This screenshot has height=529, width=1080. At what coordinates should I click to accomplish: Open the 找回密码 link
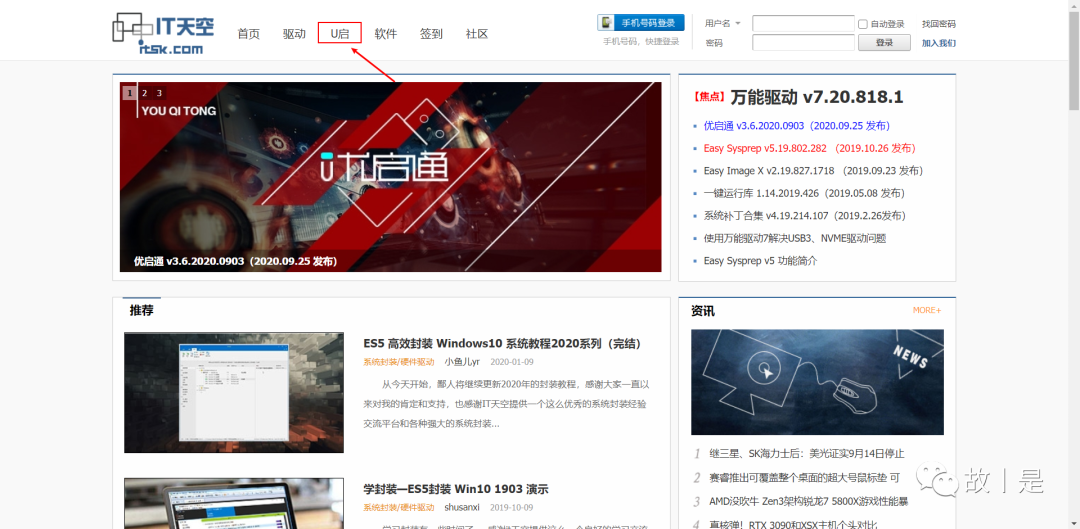pyautogui.click(x=939, y=24)
